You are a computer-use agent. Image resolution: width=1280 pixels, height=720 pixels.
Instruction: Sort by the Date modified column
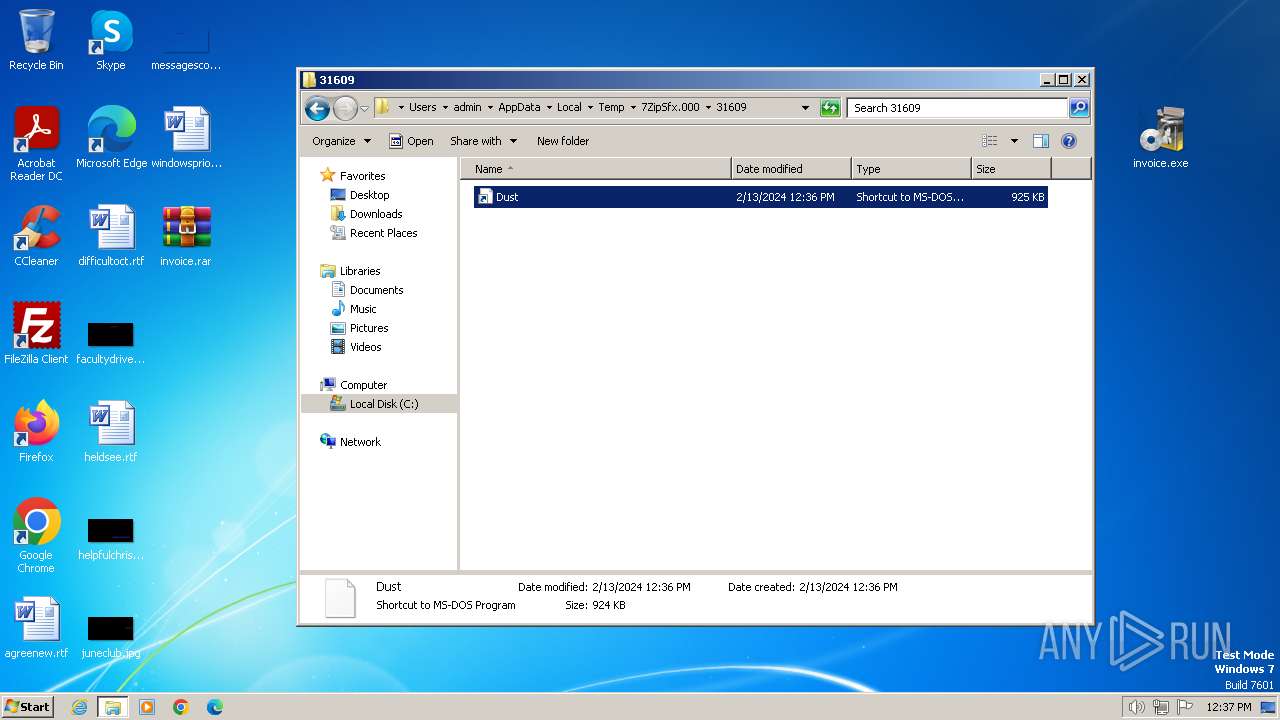pos(791,169)
